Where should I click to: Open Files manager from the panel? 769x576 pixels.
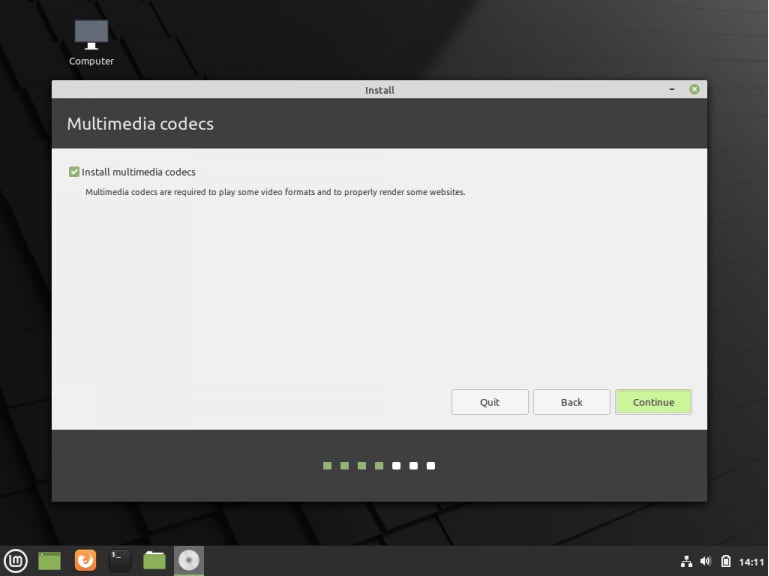tap(154, 560)
